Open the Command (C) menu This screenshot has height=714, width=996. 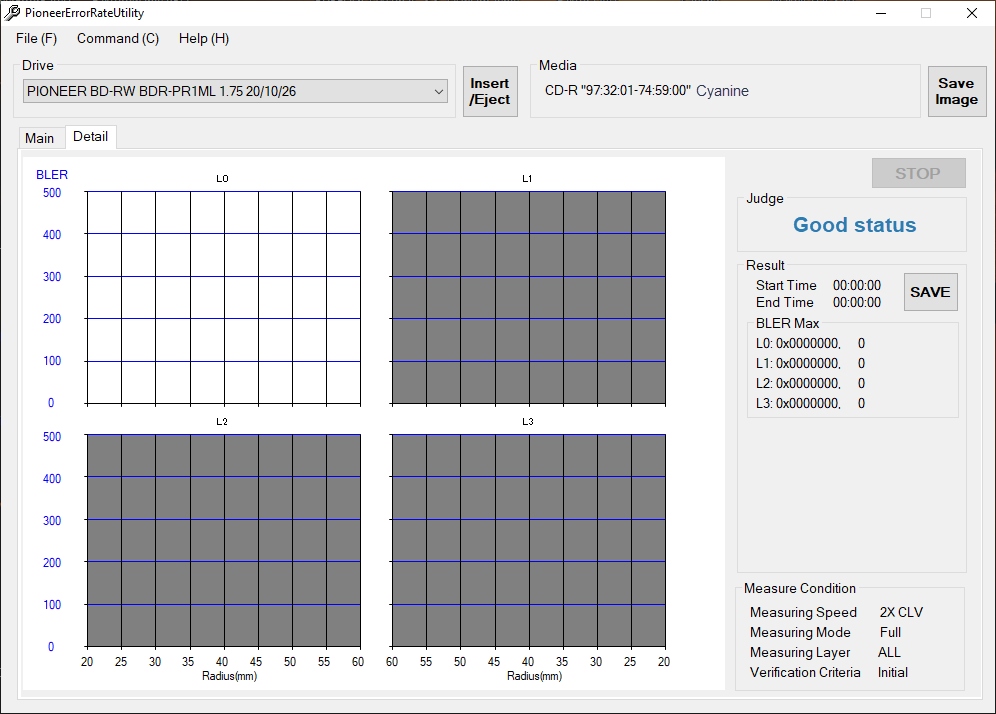point(118,38)
